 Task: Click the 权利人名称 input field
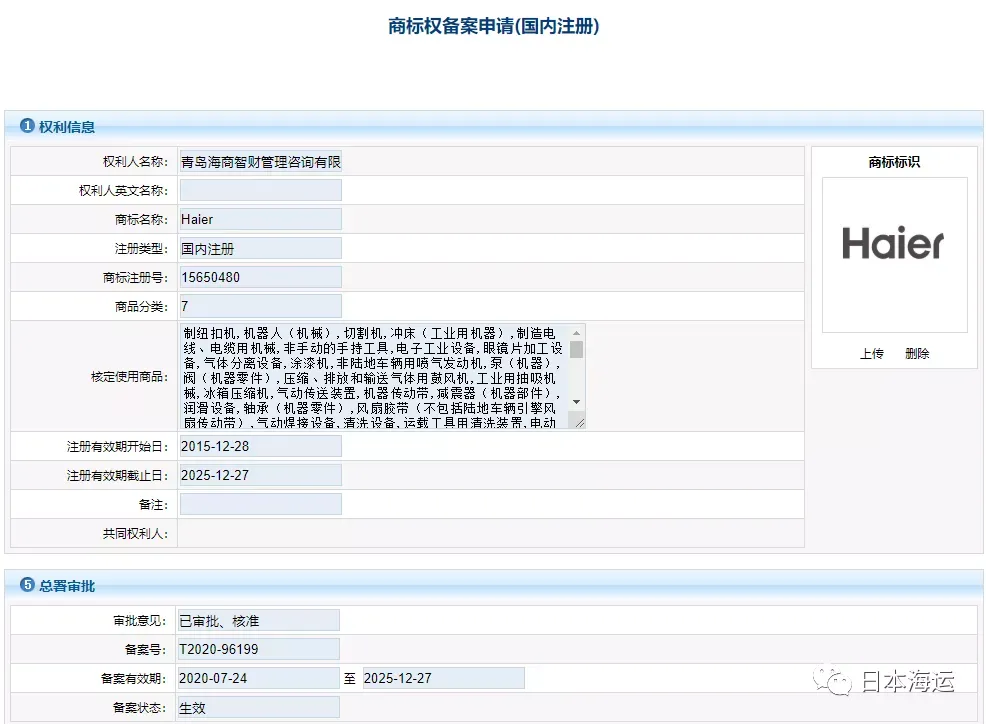tap(261, 162)
